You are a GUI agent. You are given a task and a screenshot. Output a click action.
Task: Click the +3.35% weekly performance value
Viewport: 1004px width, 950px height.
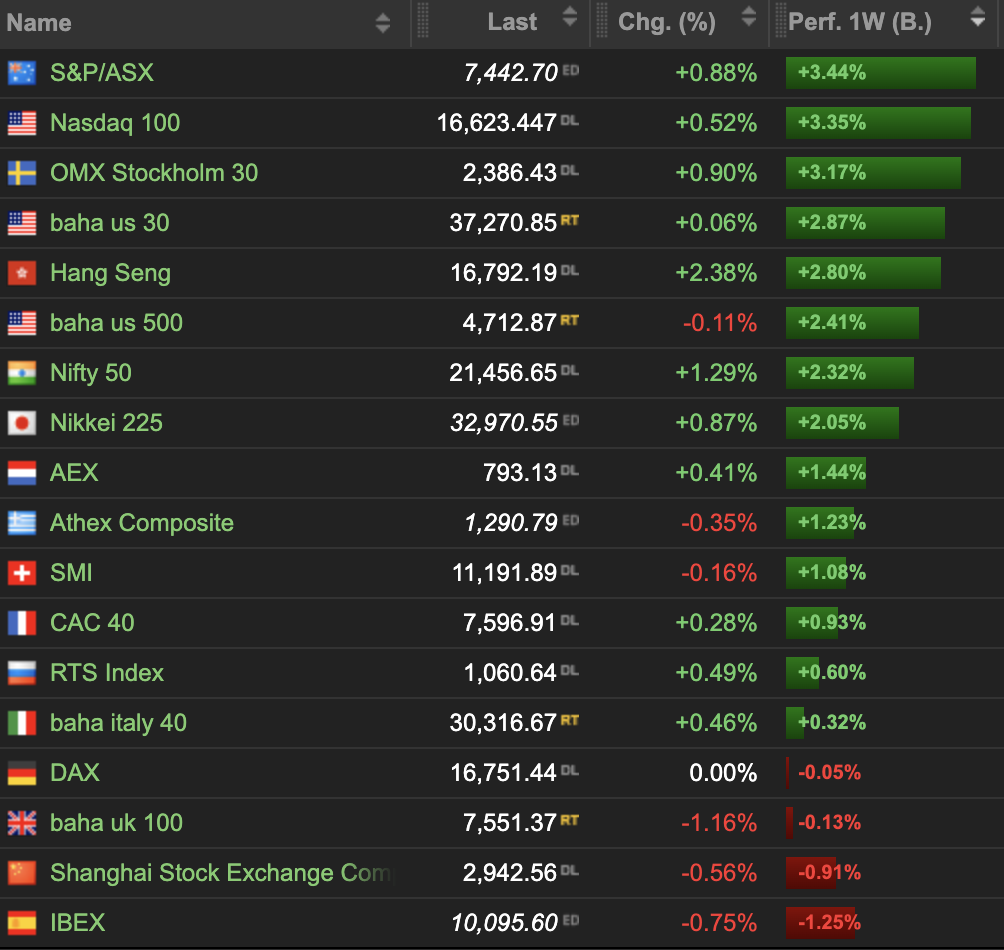[x=832, y=122]
